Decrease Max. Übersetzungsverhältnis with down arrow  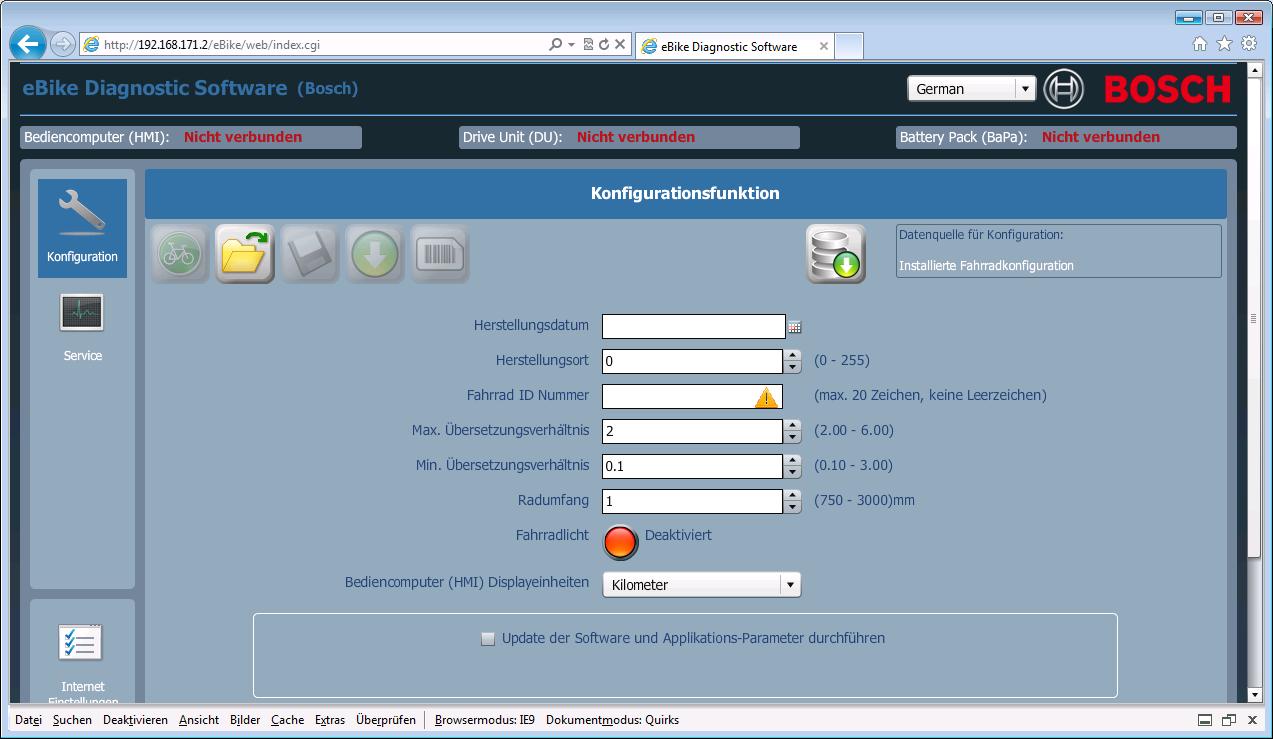point(793,437)
